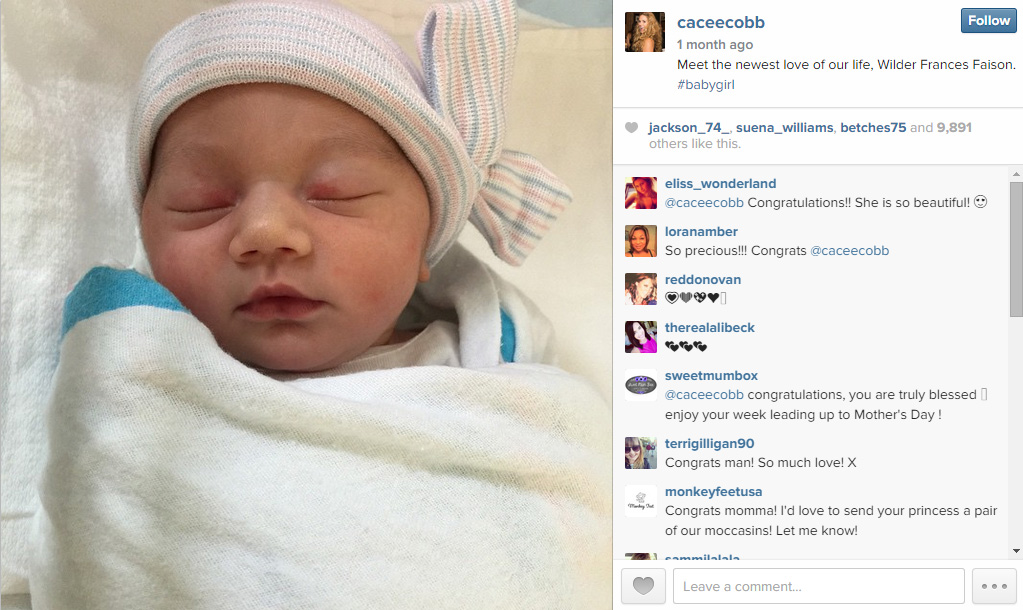1023x610 pixels.
Task: Focus the Leave a comment field
Action: [819, 586]
